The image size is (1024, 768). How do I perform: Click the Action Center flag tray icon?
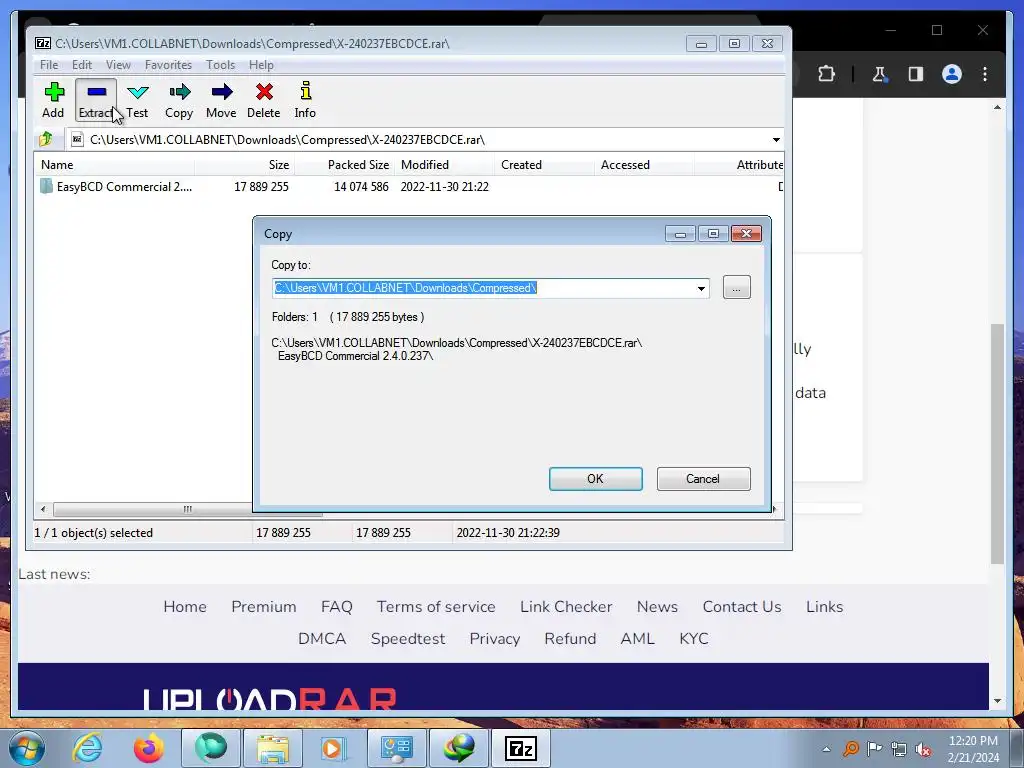pyautogui.click(x=874, y=749)
